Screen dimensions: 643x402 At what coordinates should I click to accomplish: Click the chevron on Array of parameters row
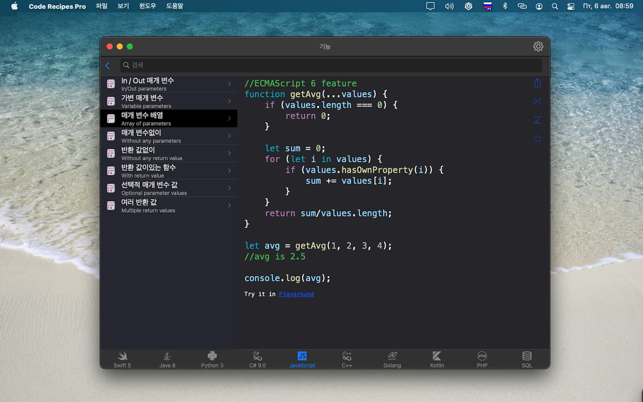coord(229,119)
